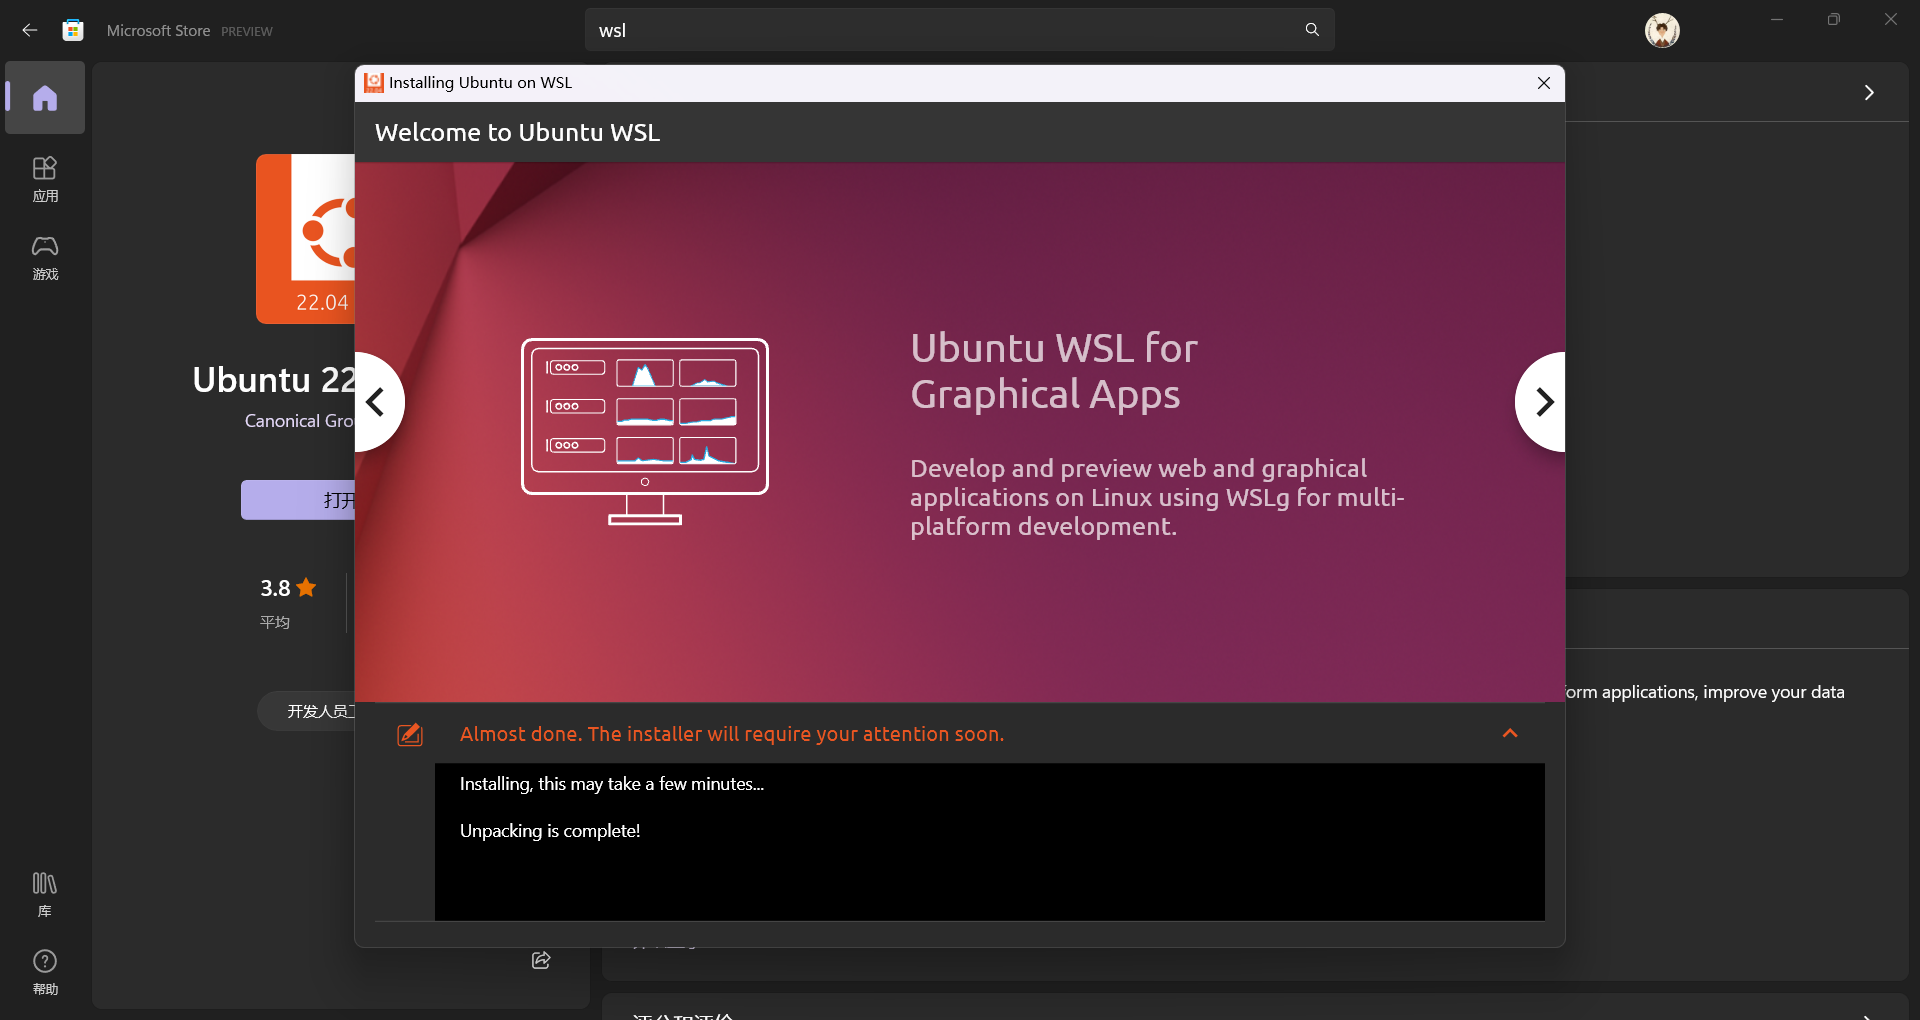Open the 游戏 (Games) sidebar section
The image size is (1920, 1020).
coord(45,258)
